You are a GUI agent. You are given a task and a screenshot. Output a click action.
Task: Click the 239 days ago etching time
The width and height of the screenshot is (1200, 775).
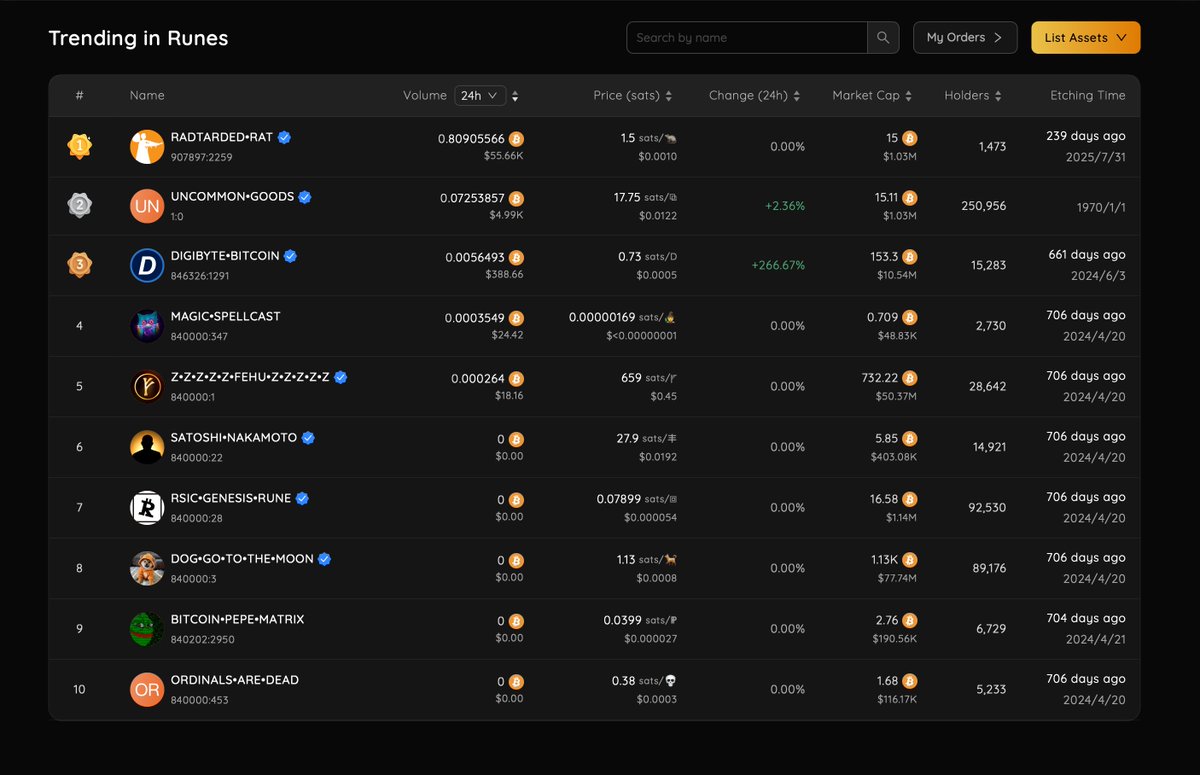click(1086, 136)
